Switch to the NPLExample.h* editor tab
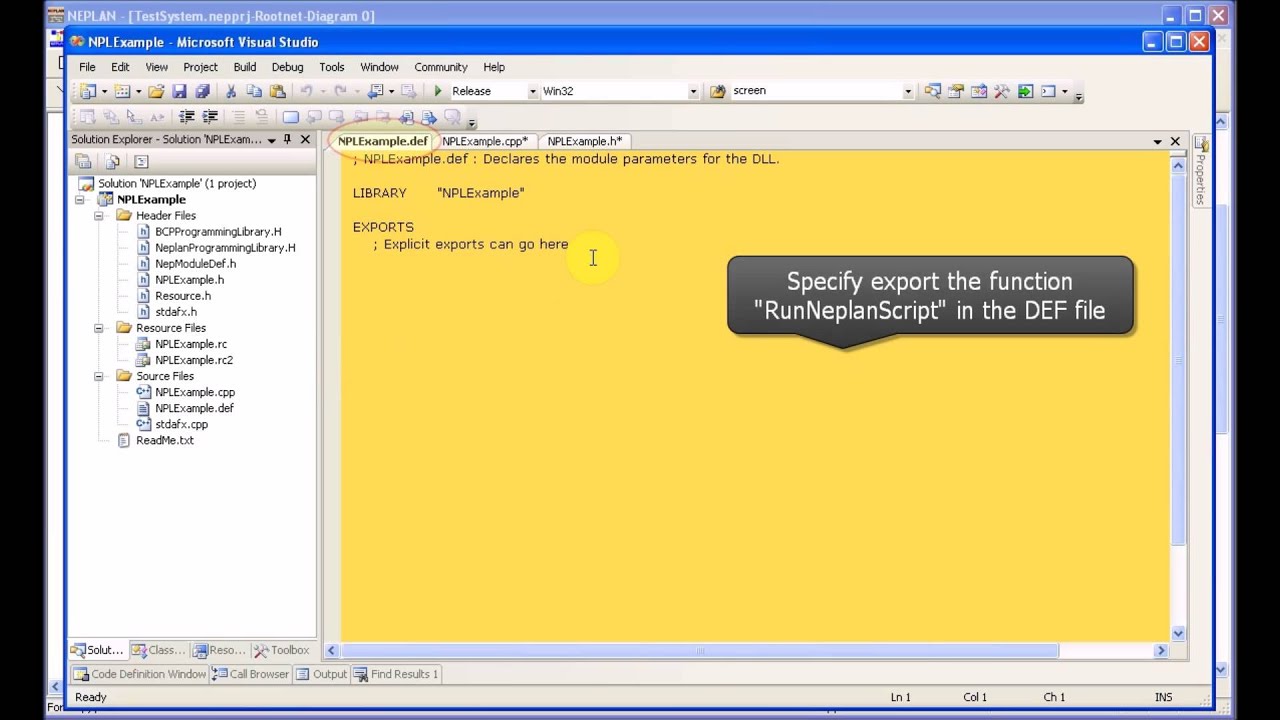This screenshot has width=1280, height=720. [x=585, y=141]
